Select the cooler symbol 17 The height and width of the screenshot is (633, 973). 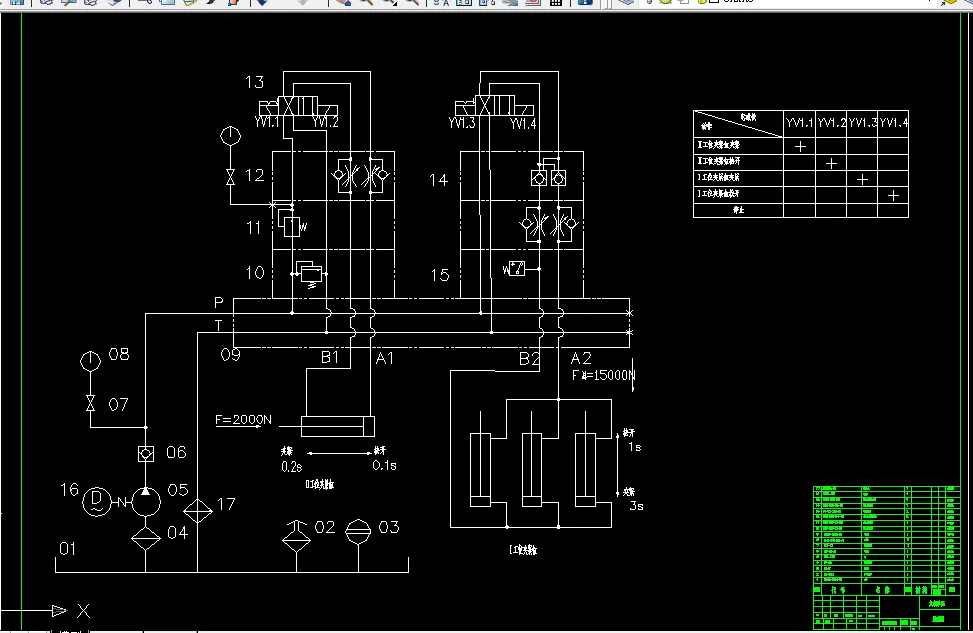(x=198, y=511)
